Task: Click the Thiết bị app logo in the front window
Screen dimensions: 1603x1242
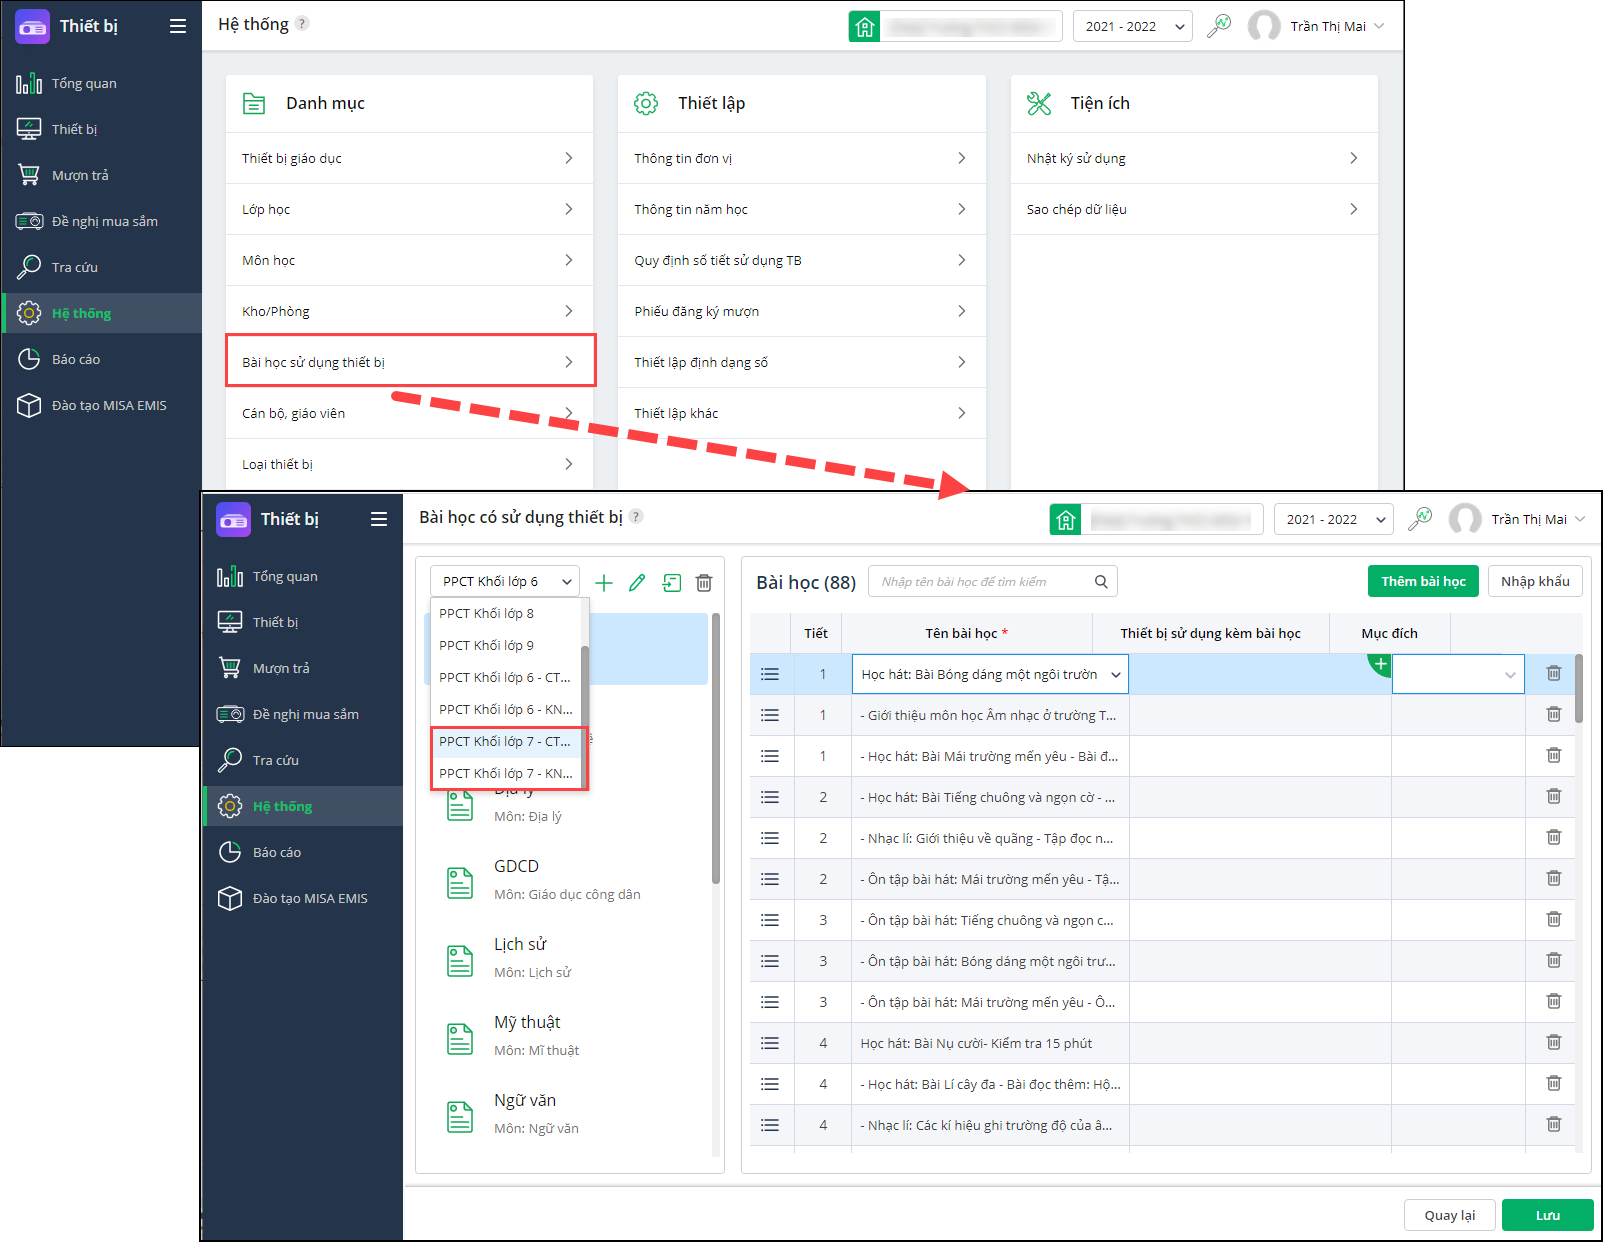Action: [x=234, y=519]
